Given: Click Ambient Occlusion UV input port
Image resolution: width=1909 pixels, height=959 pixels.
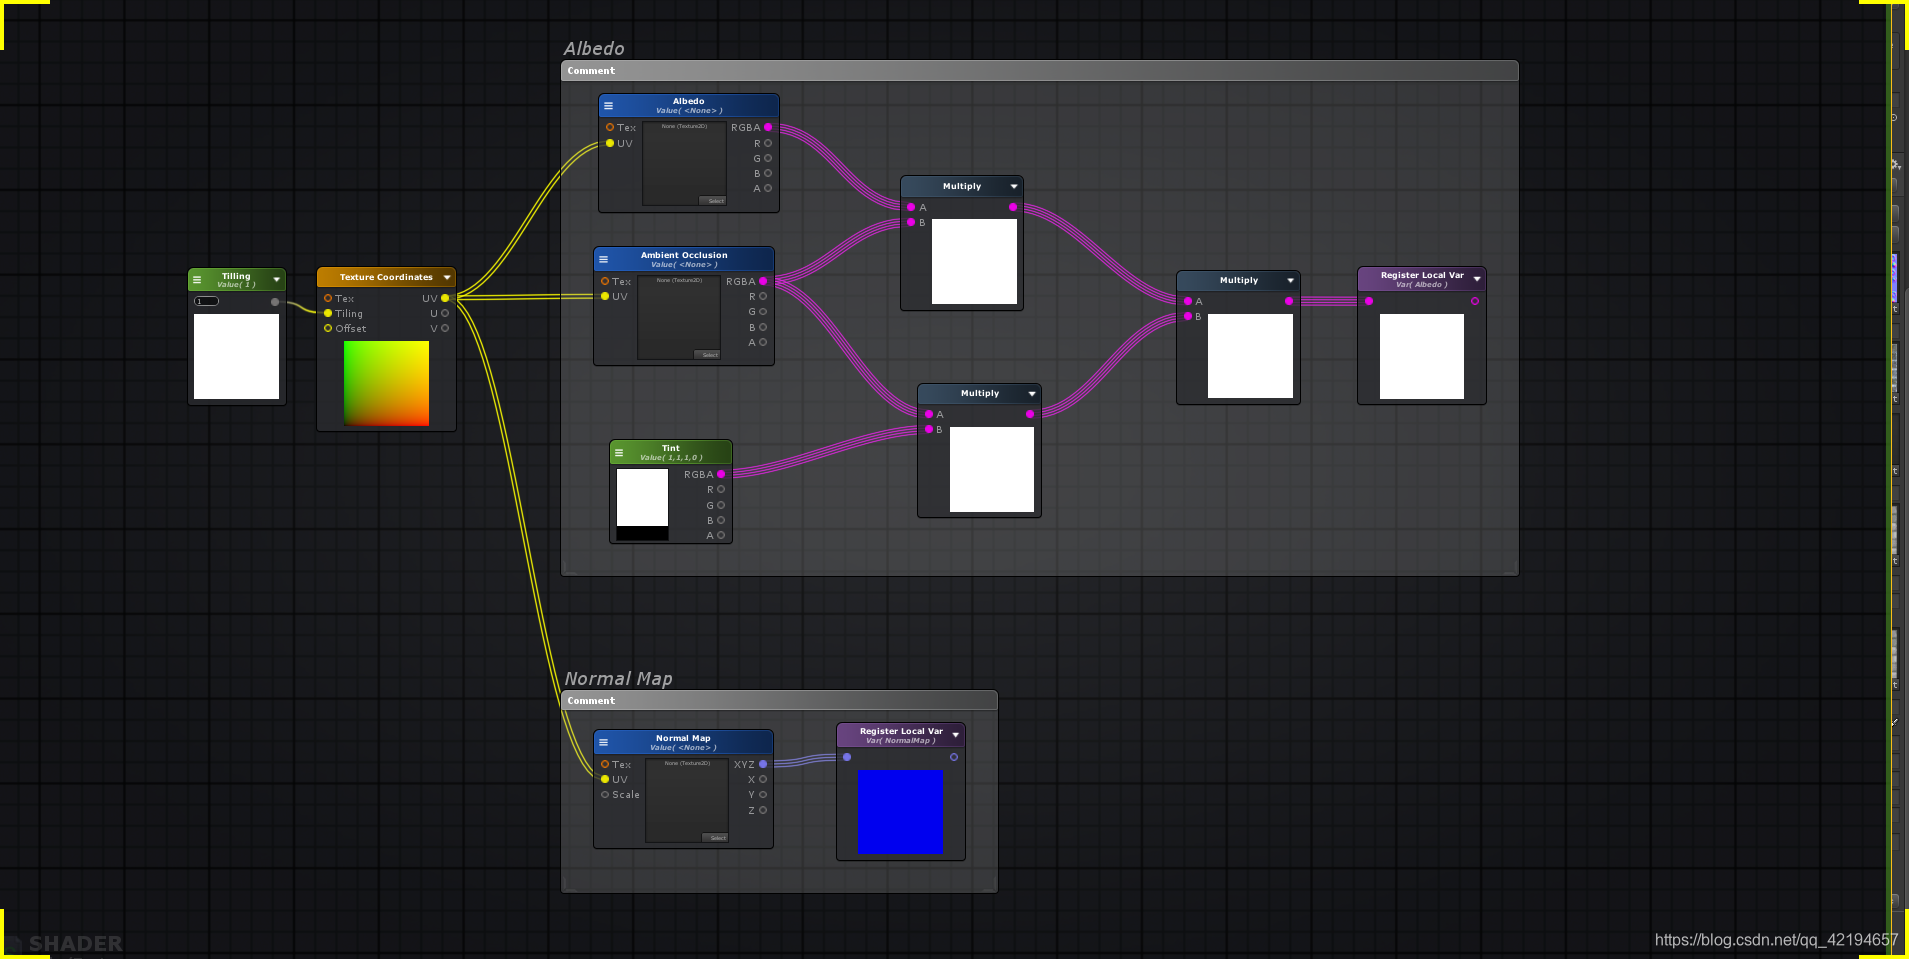Looking at the screenshot, I should pyautogui.click(x=605, y=296).
